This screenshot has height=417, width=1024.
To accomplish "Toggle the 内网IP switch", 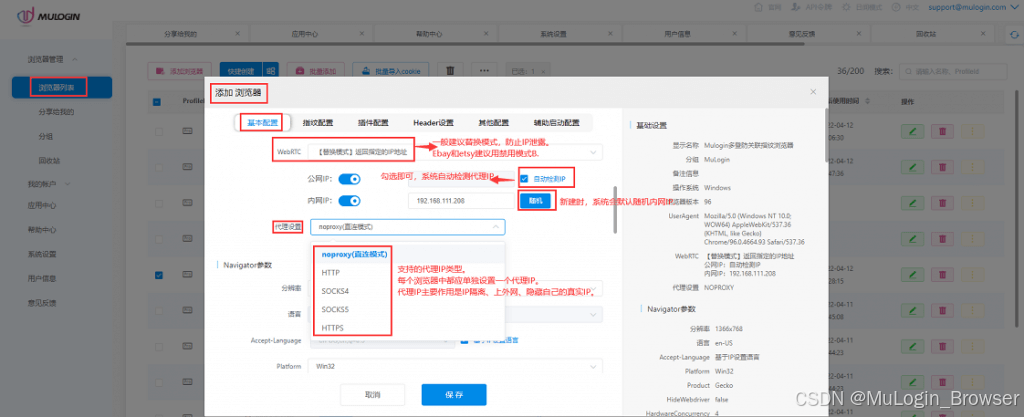I will (x=350, y=201).
